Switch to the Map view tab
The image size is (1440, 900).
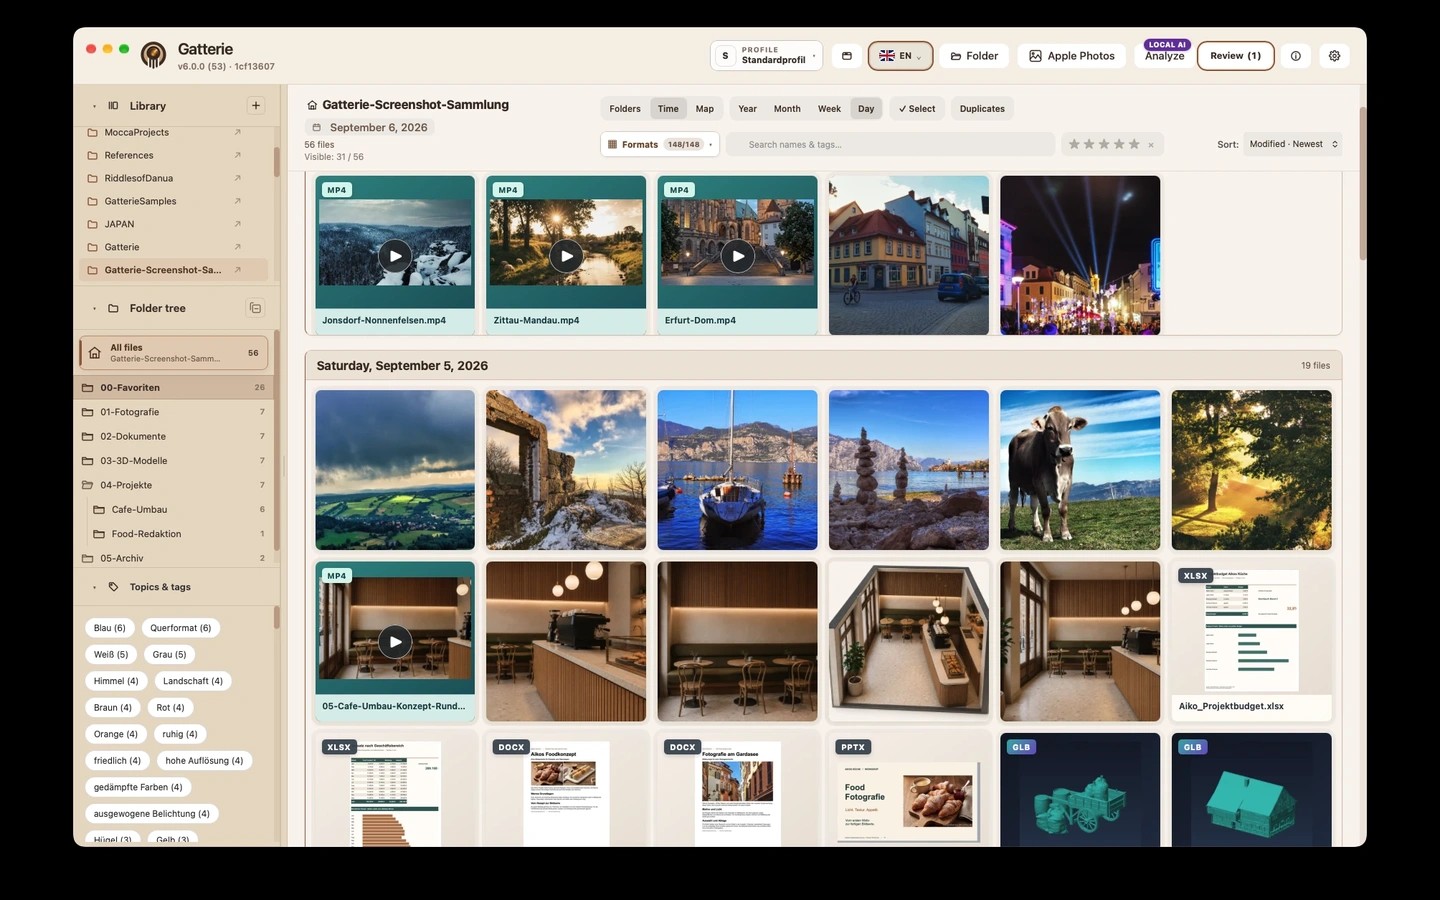coord(705,109)
